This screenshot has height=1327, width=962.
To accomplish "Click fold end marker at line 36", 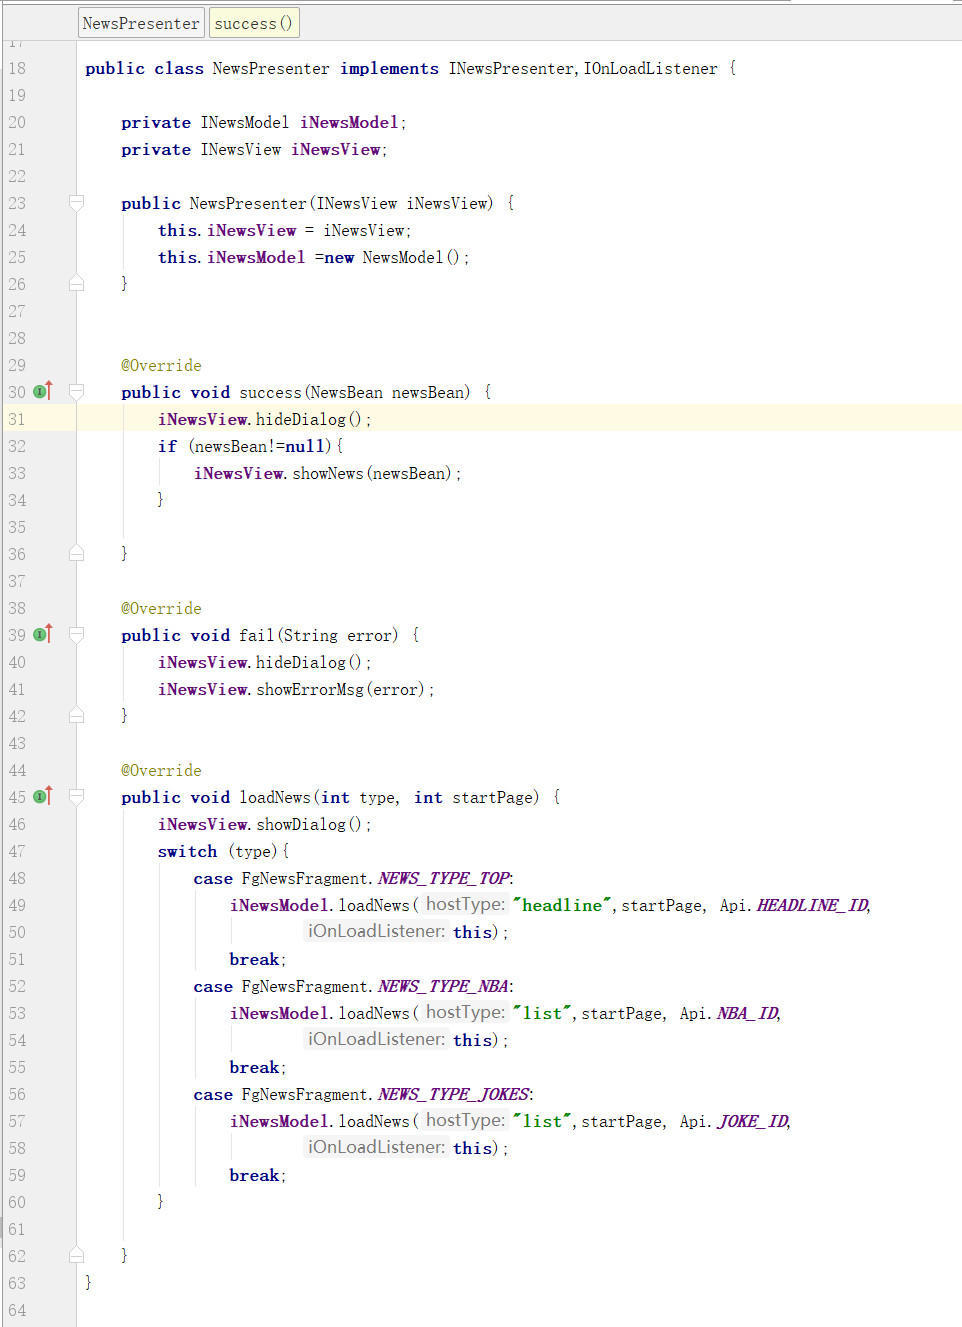I will pos(76,553).
